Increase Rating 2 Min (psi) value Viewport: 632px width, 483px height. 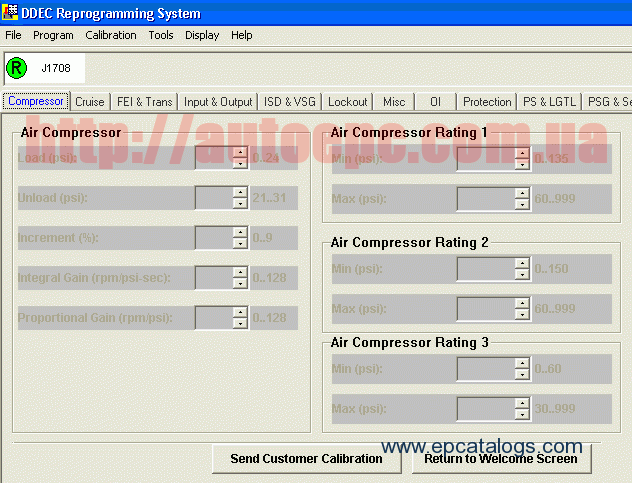click(x=522, y=264)
